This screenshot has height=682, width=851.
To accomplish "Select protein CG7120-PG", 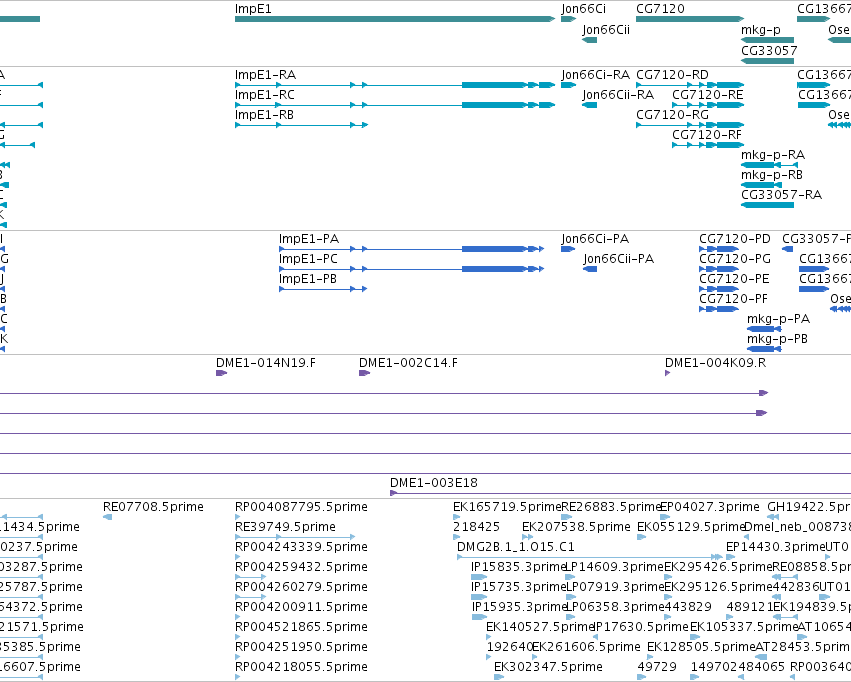I will pos(719,269).
